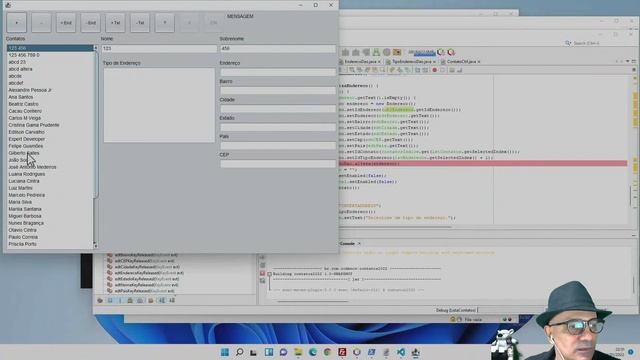Click the green Run Project icon in IDE toolbar

376,52
